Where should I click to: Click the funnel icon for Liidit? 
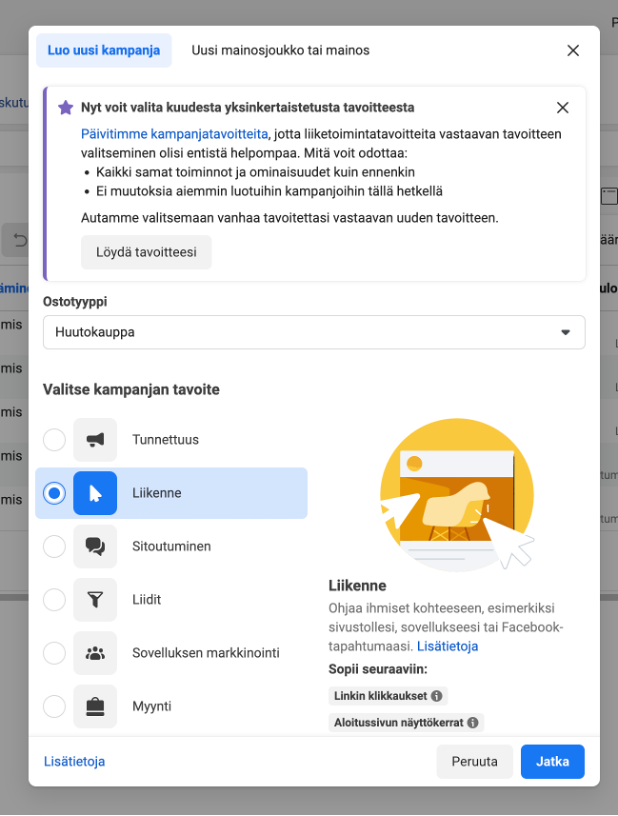click(x=95, y=600)
